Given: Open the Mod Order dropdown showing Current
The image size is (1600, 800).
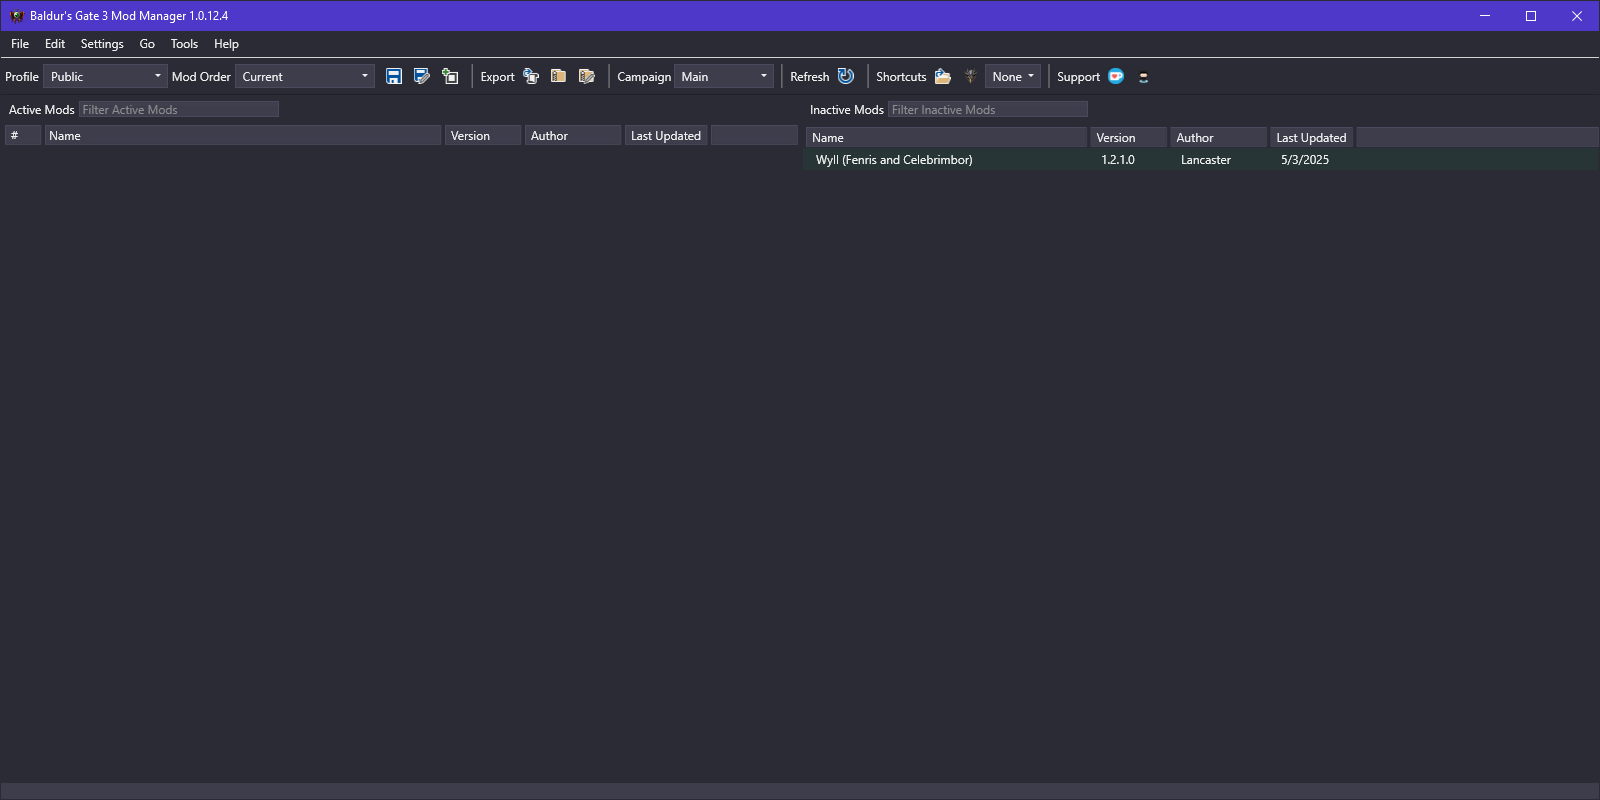Looking at the screenshot, I should [x=305, y=76].
